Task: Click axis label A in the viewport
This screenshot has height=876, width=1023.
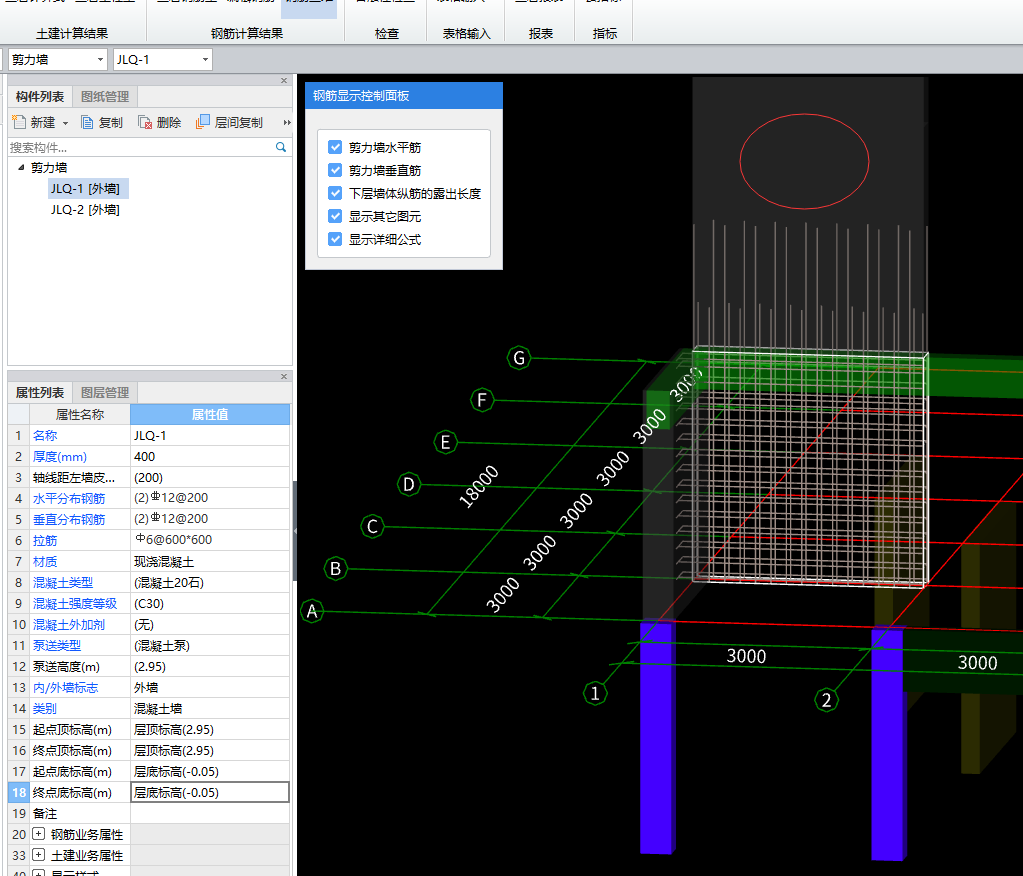Action: coord(312,611)
